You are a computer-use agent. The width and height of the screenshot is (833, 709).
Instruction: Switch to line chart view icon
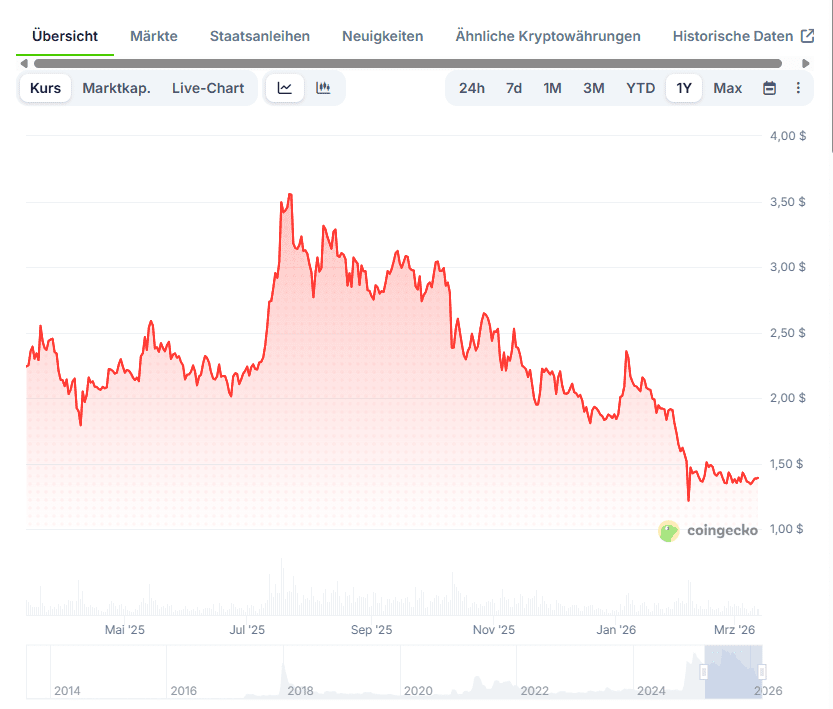tap(285, 88)
